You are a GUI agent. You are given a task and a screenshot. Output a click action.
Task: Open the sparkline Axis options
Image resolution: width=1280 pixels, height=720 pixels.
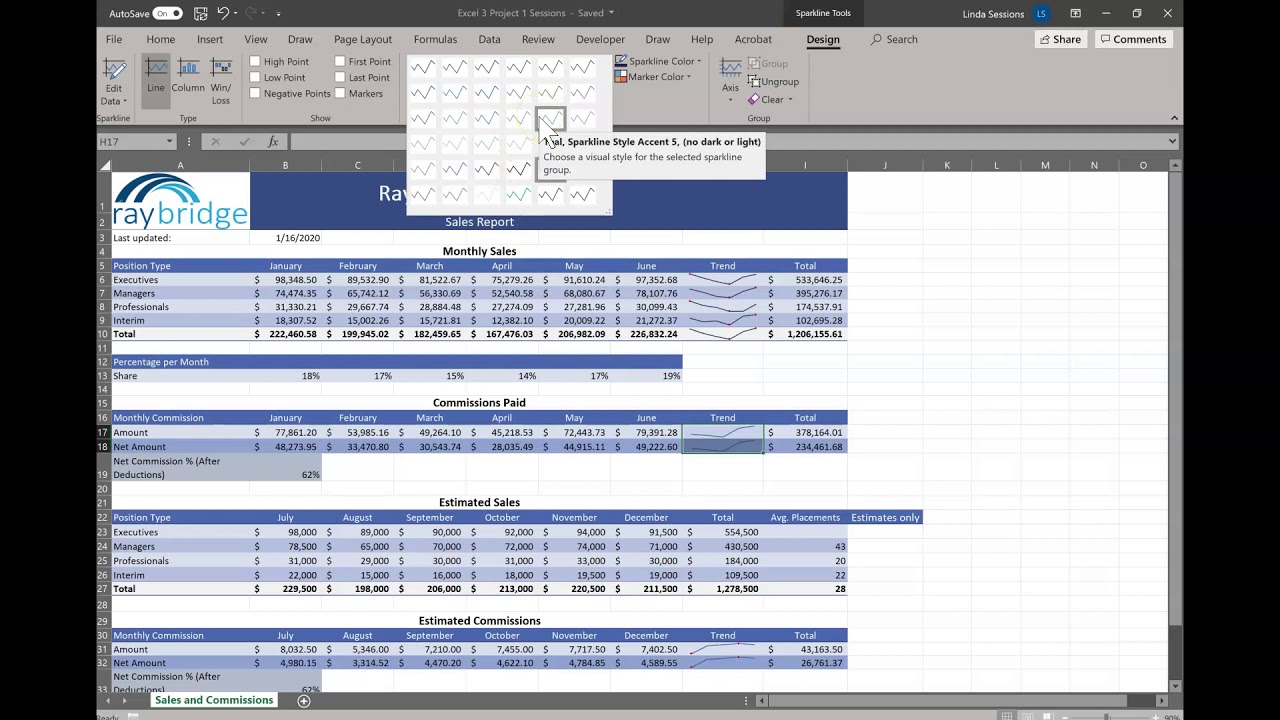pyautogui.click(x=731, y=80)
